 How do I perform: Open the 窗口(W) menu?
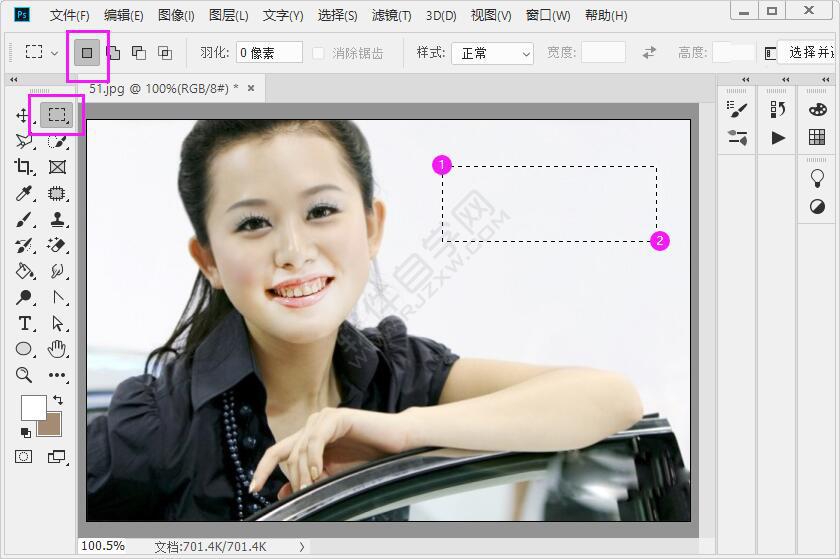pos(548,16)
